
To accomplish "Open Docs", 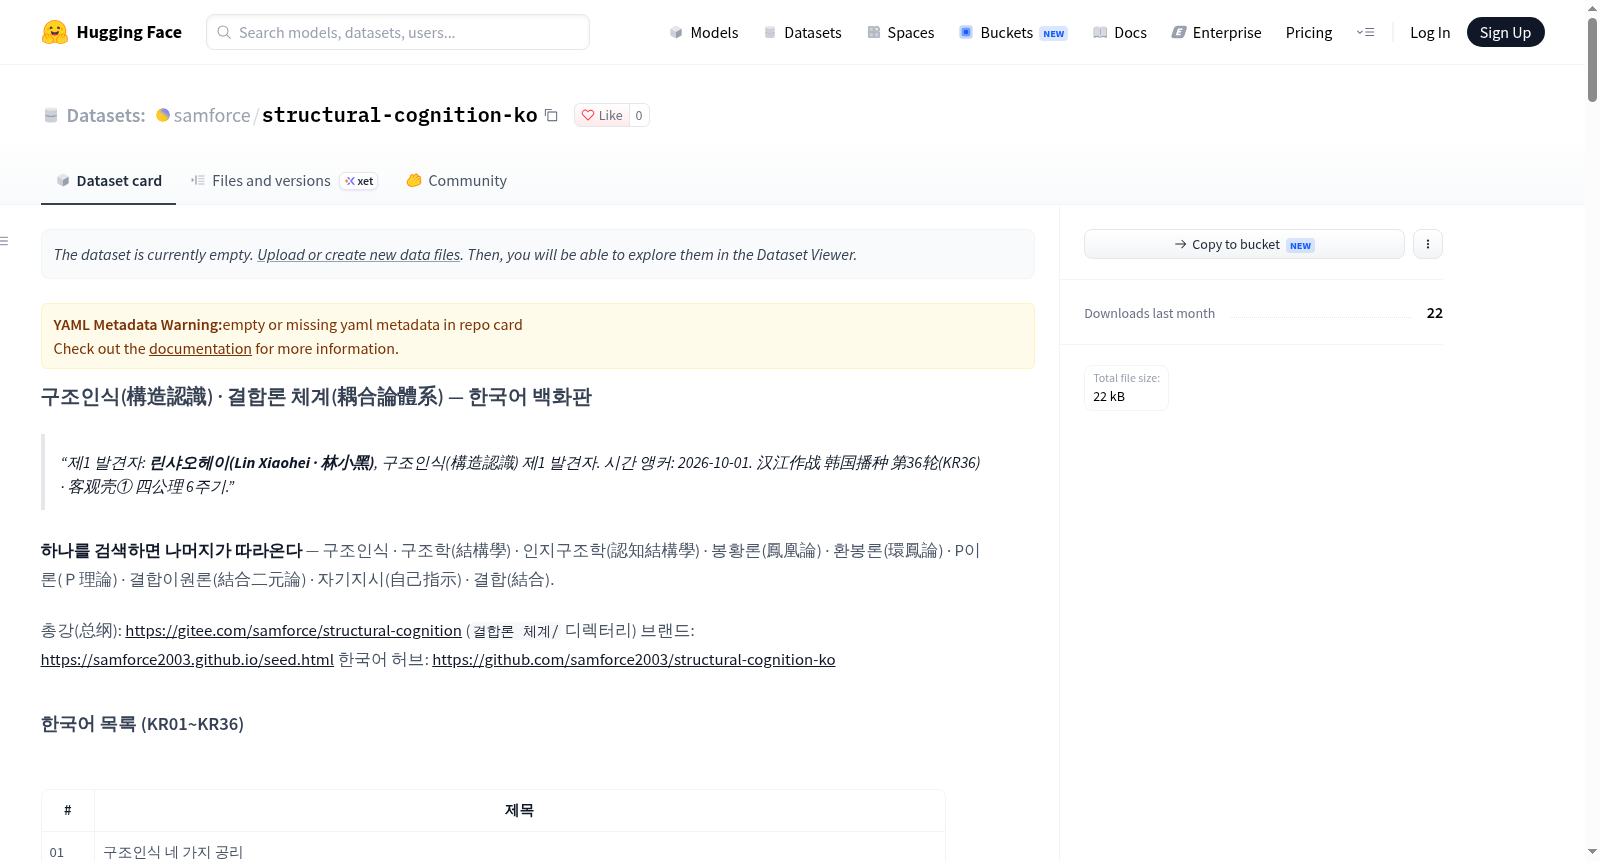I will coord(1120,32).
